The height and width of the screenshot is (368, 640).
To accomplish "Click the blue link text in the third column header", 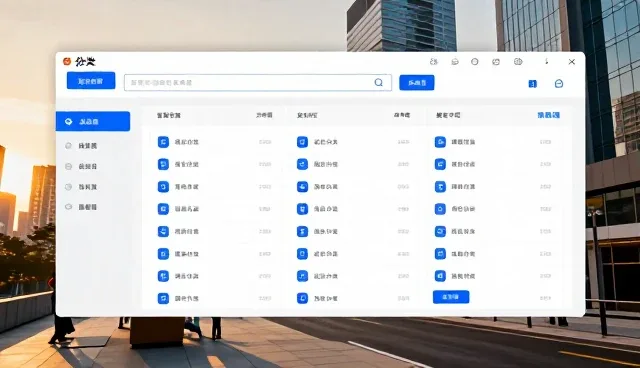I will [549, 115].
